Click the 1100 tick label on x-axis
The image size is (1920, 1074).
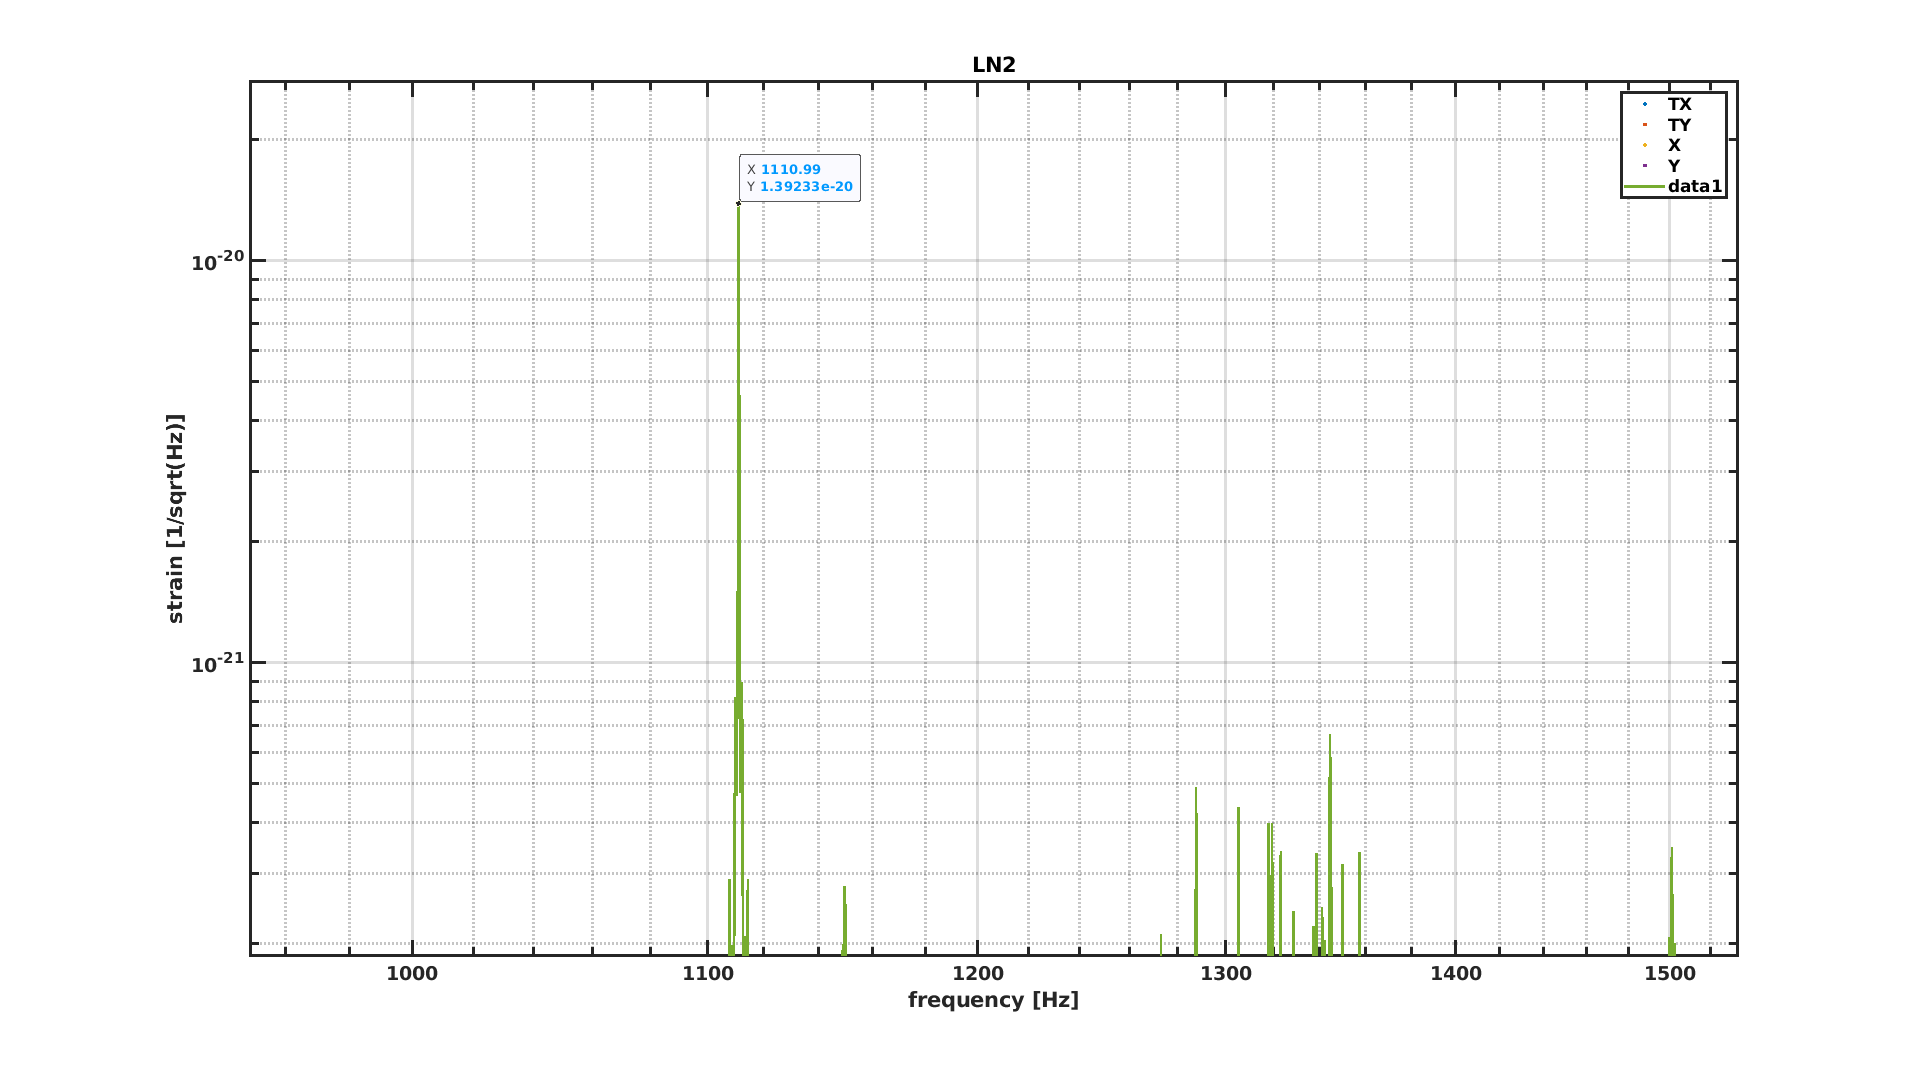pyautogui.click(x=708, y=974)
